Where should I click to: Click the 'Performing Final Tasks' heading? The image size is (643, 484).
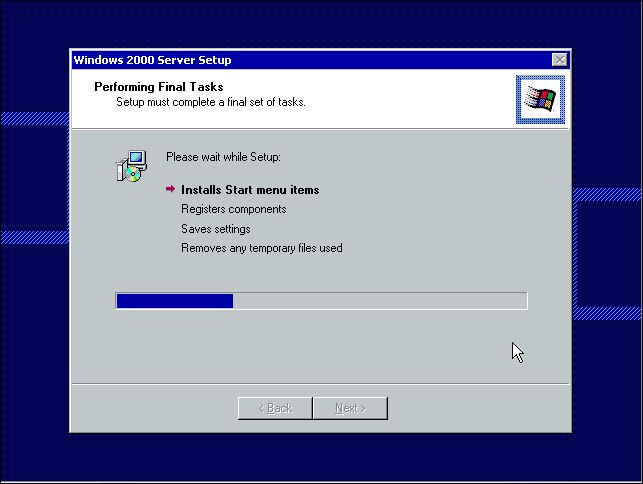coord(159,87)
